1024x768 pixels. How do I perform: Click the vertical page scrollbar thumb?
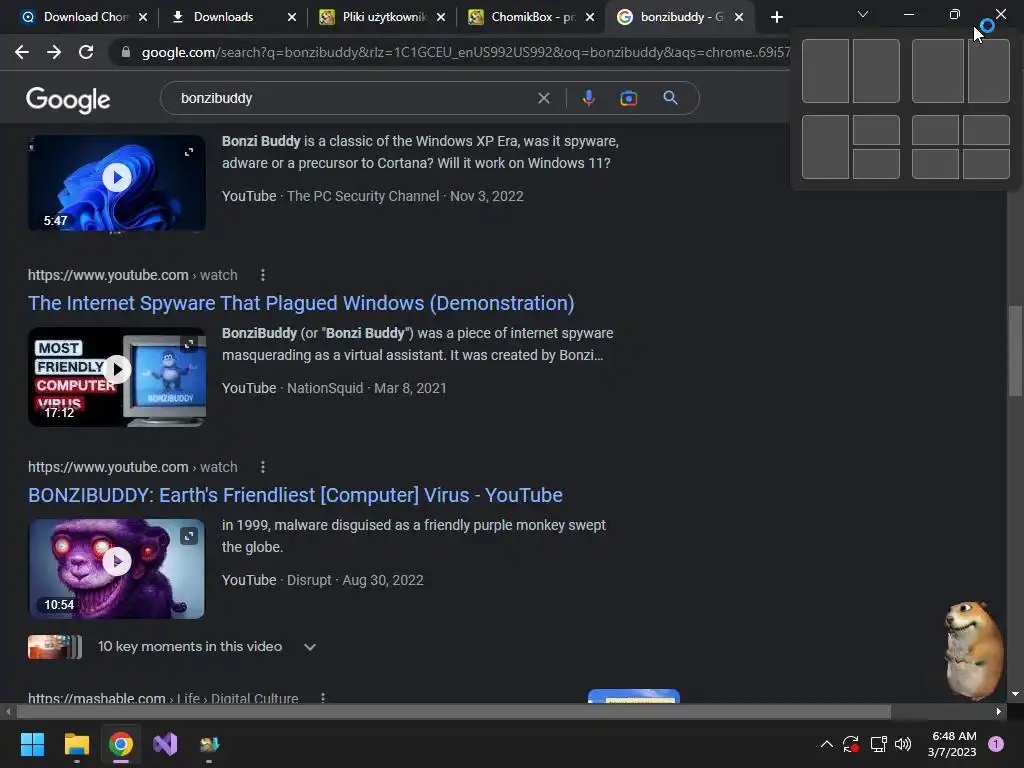point(1015,351)
